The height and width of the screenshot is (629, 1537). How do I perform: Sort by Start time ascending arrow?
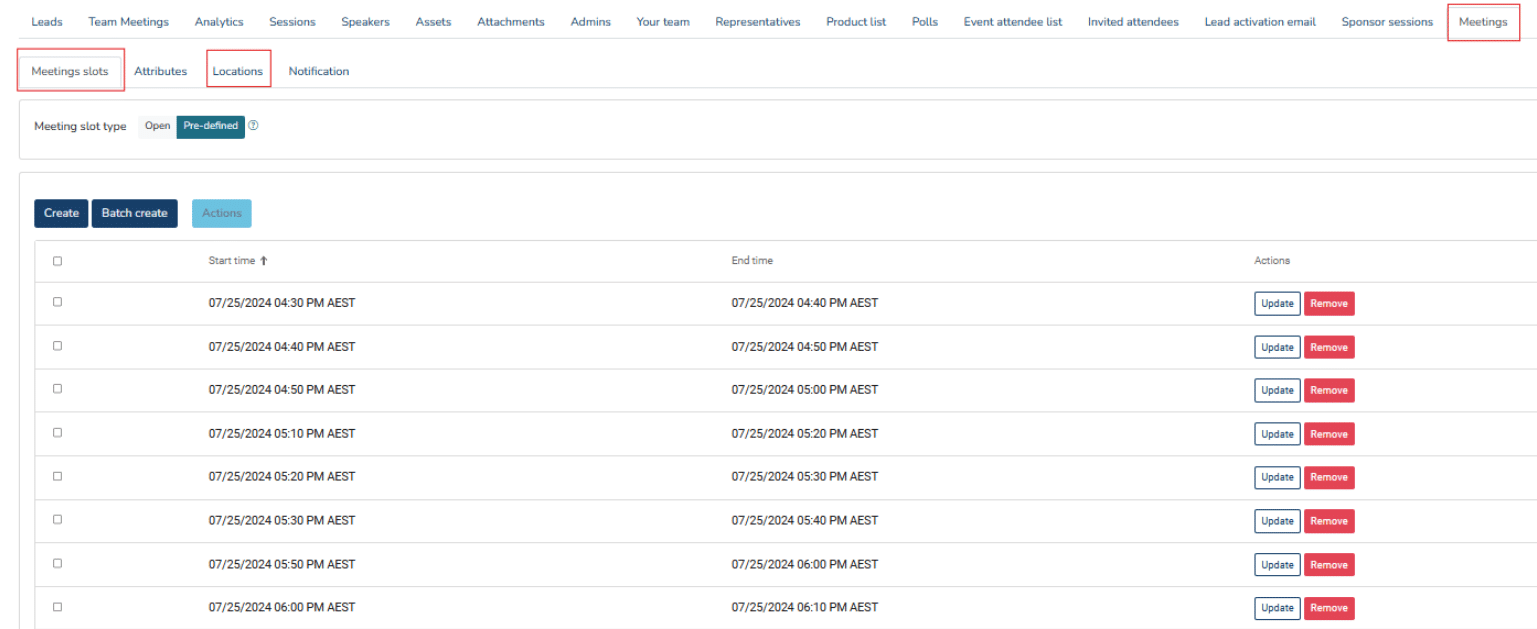pyautogui.click(x=264, y=261)
